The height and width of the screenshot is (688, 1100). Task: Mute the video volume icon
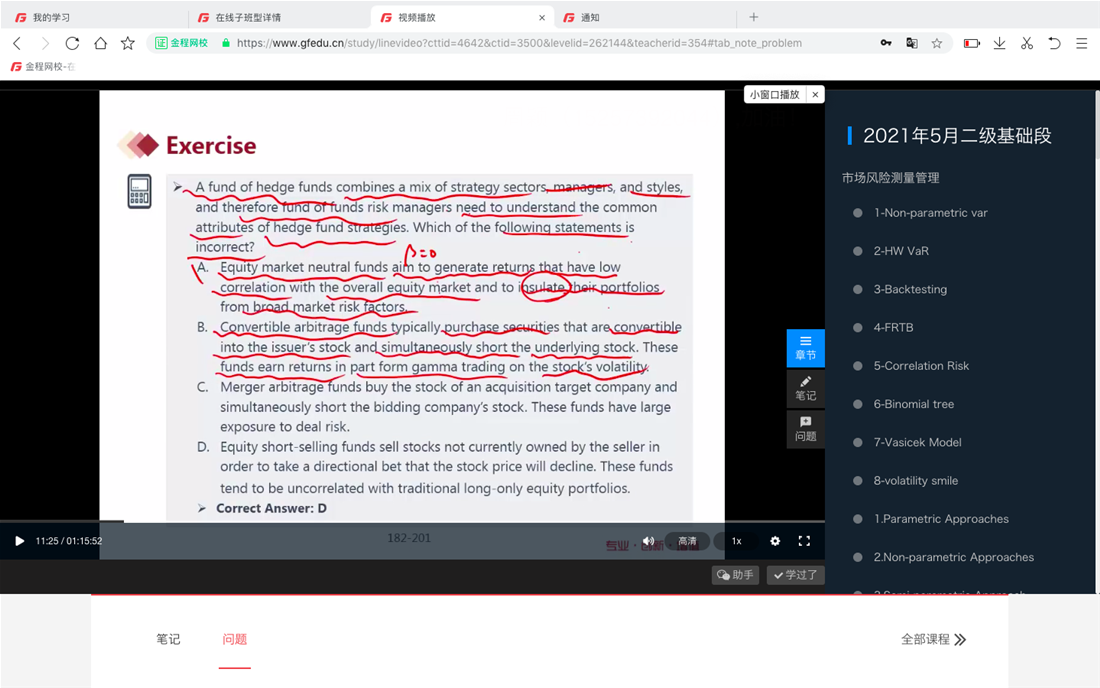(648, 541)
